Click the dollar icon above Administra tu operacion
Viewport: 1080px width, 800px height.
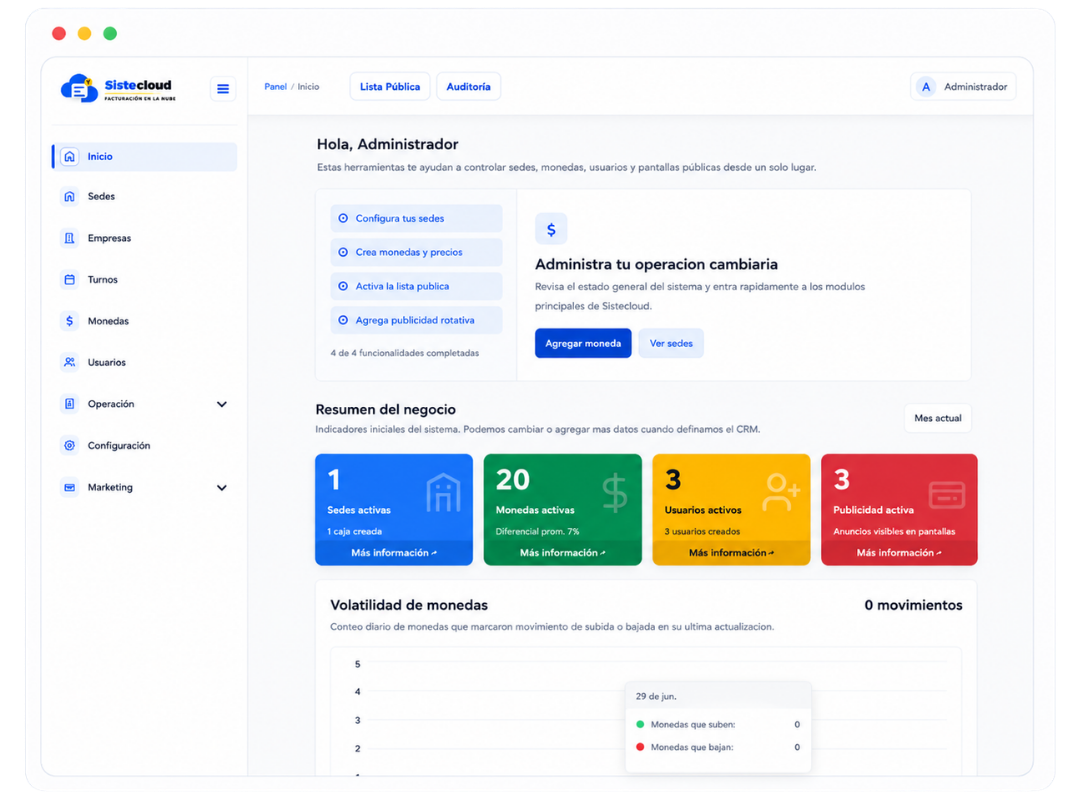tap(551, 229)
